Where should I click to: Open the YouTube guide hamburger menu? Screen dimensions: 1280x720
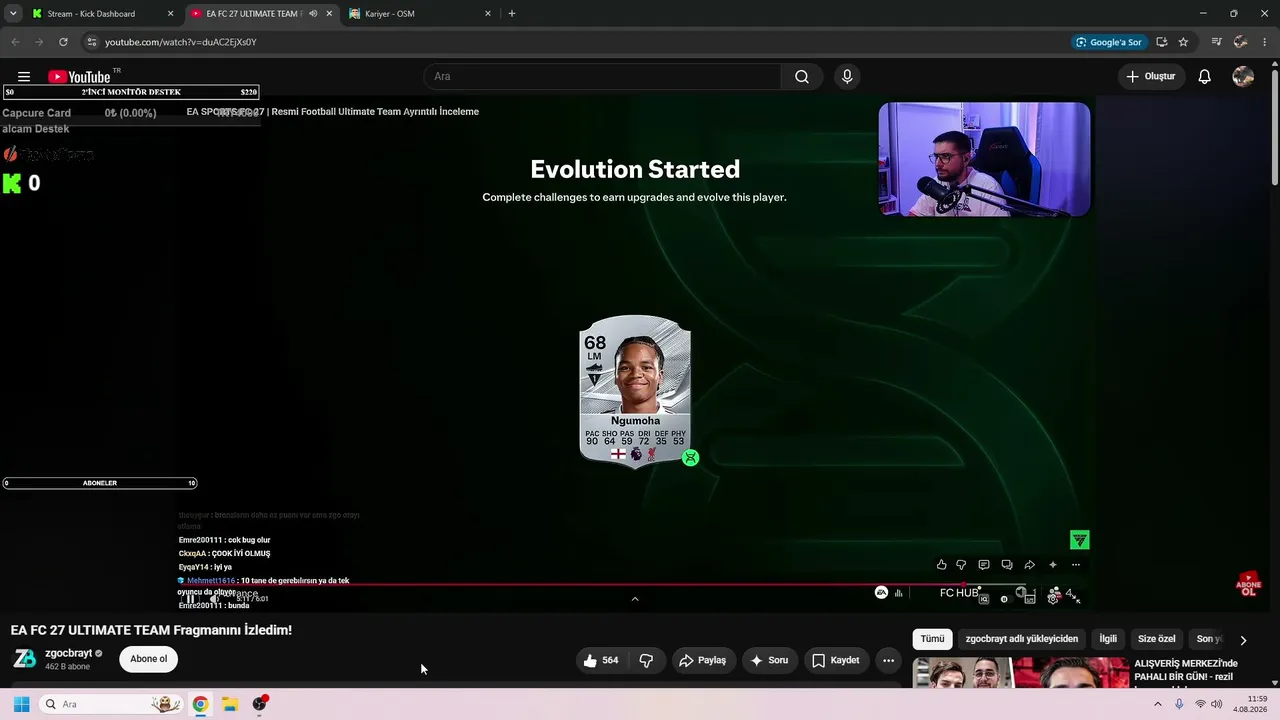coord(24,77)
